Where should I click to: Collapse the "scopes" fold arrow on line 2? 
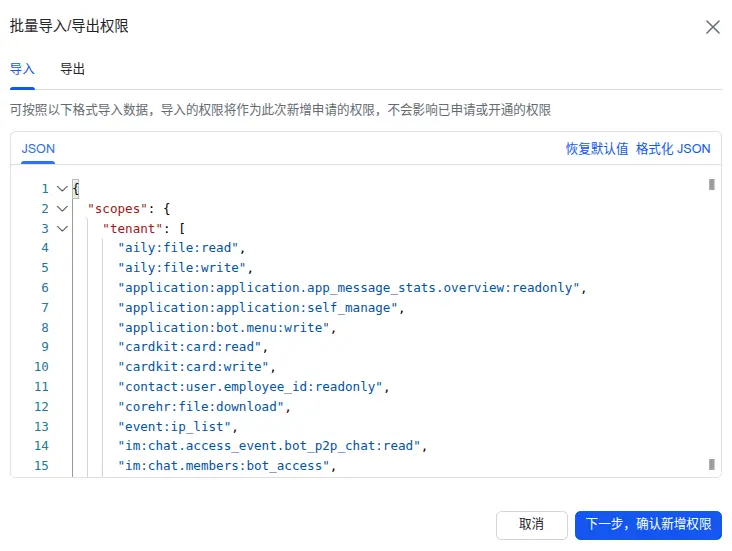point(62,209)
